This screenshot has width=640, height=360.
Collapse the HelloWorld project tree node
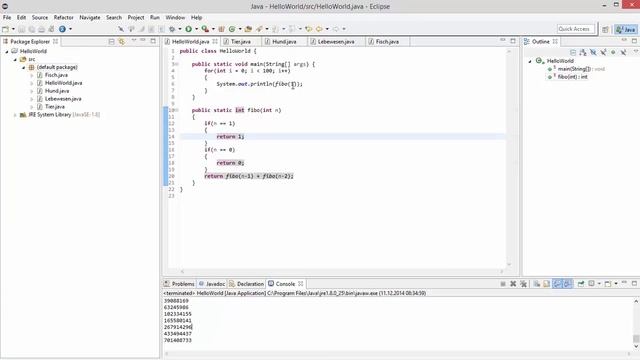tap(7, 52)
